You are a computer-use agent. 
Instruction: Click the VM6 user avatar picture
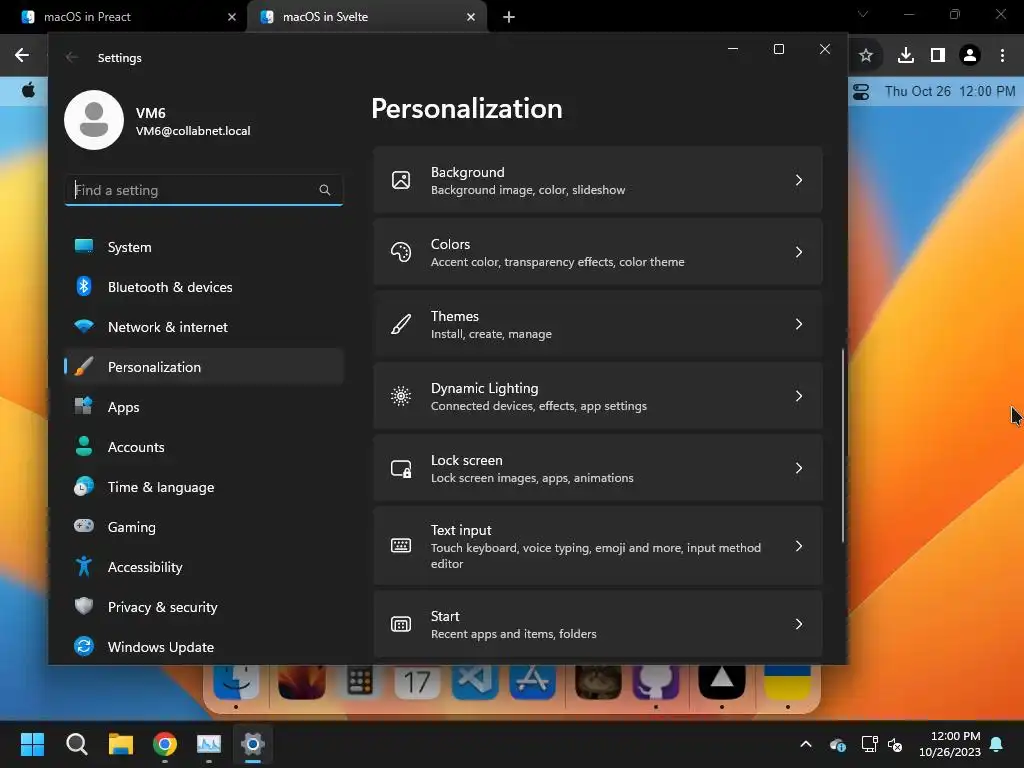(x=94, y=120)
